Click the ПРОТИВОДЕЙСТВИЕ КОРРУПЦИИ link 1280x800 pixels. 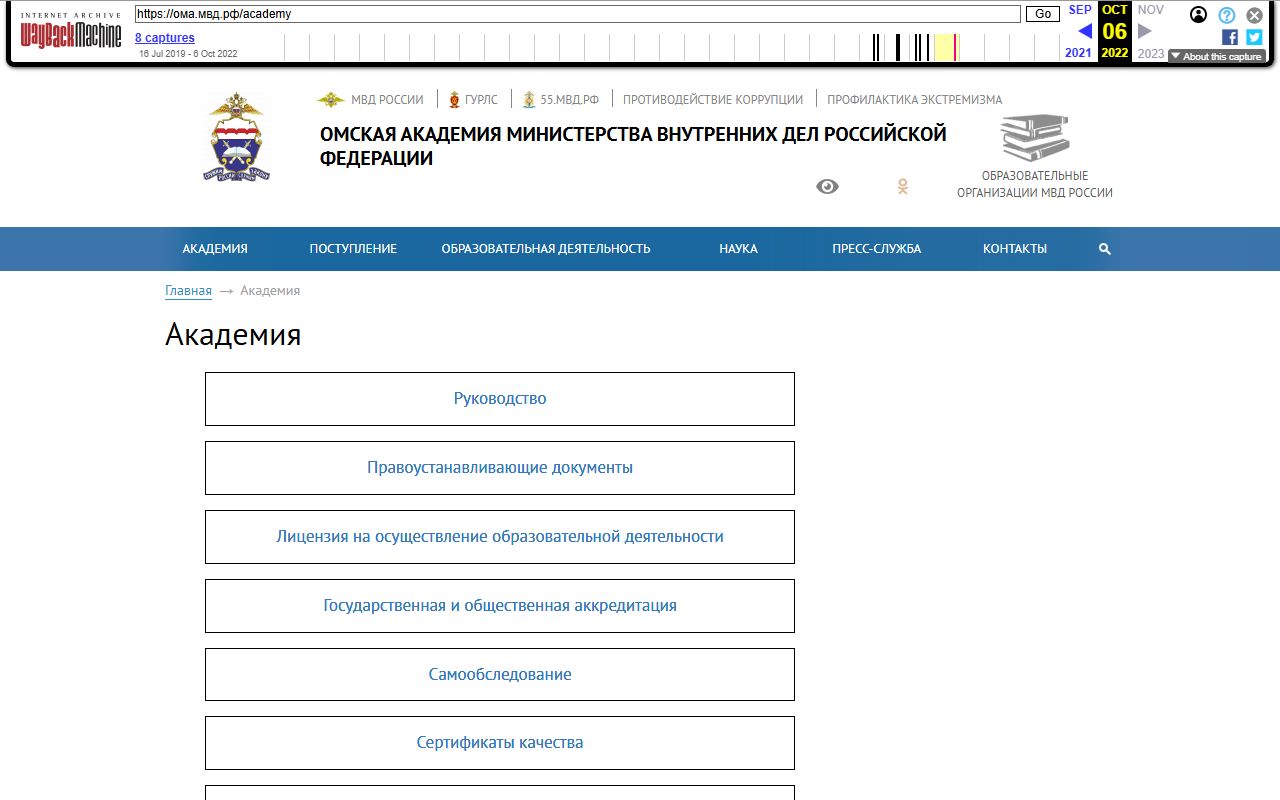(x=713, y=99)
